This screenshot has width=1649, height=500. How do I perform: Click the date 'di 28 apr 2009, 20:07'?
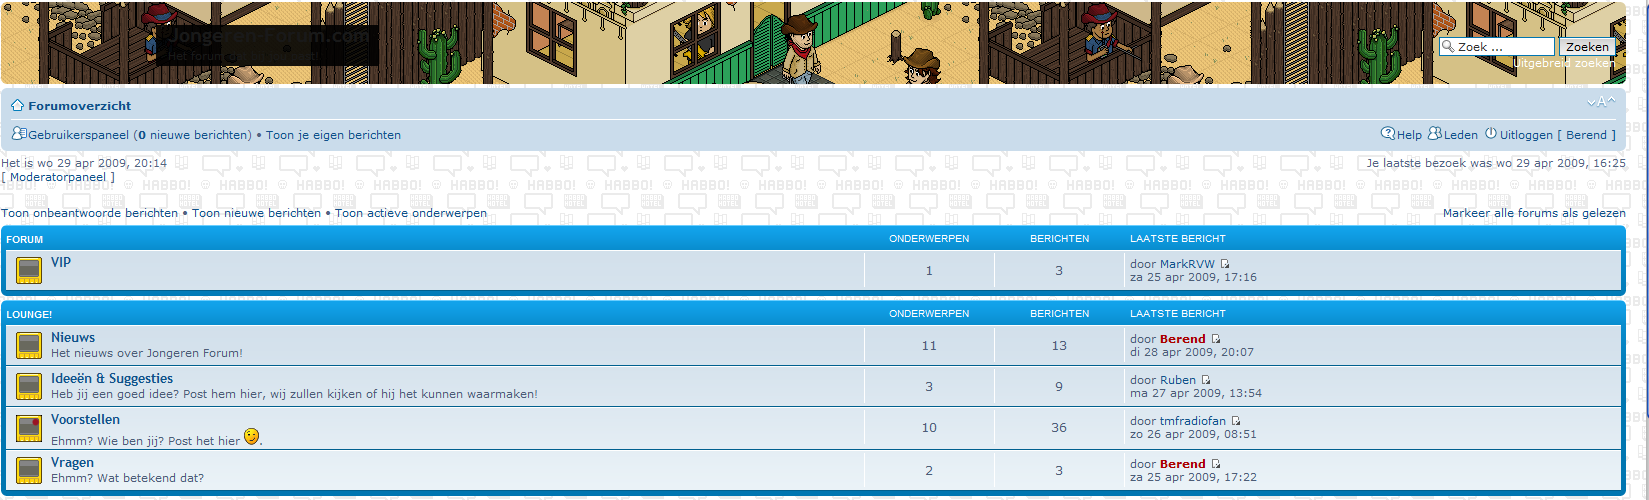click(1192, 353)
